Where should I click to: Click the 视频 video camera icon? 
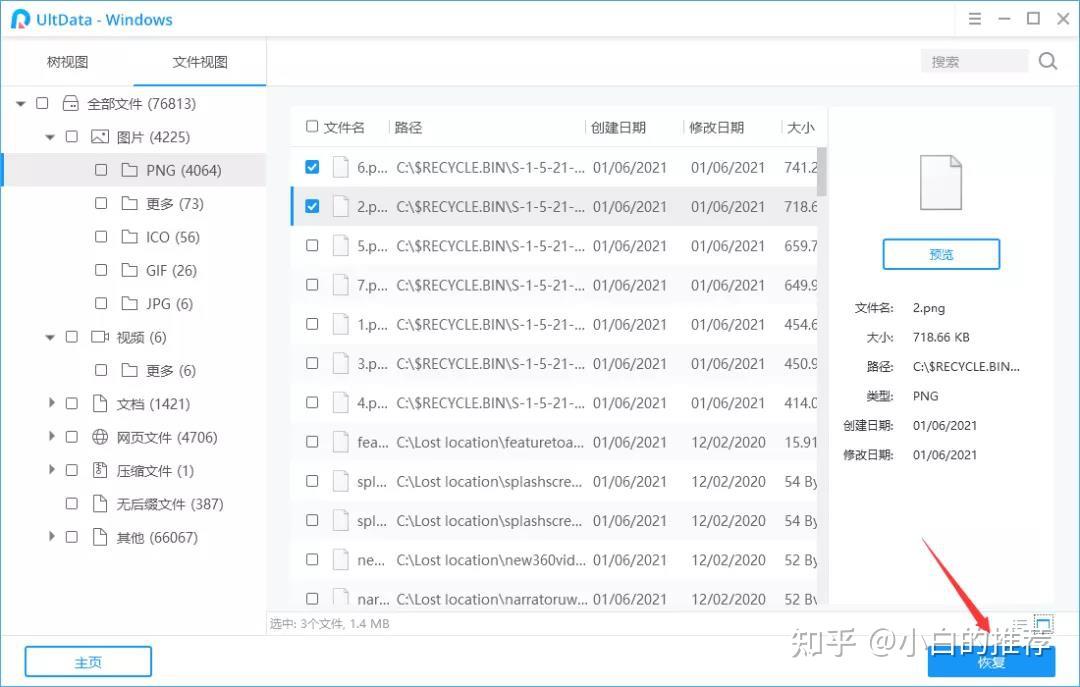tap(100, 337)
